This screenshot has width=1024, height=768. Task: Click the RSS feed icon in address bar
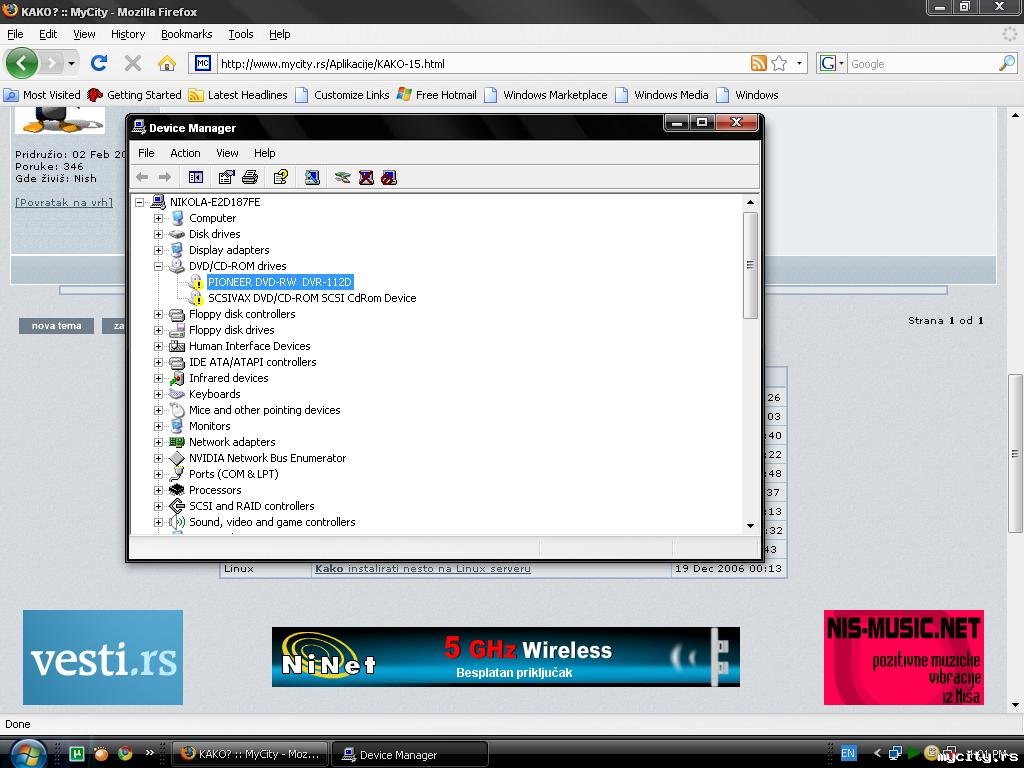[x=758, y=63]
